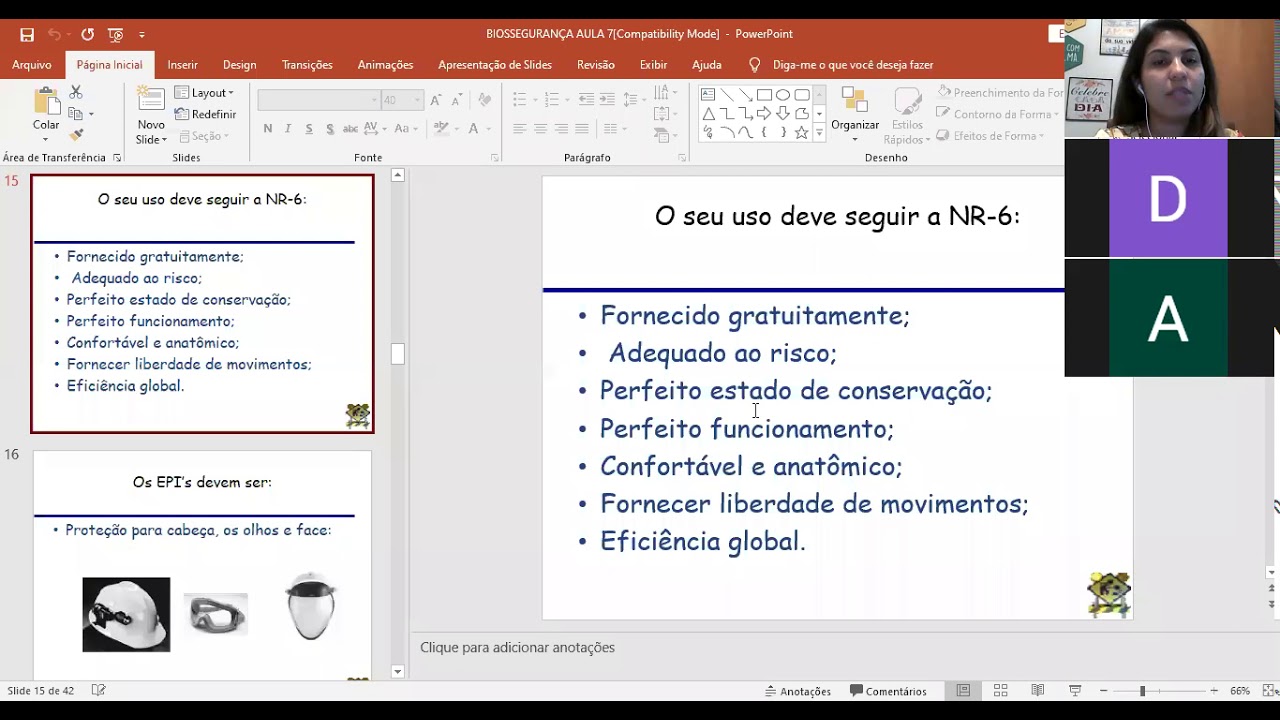Open Paragraph dialog launcher in Parágrafo group
The height and width of the screenshot is (720, 1280).
point(682,158)
